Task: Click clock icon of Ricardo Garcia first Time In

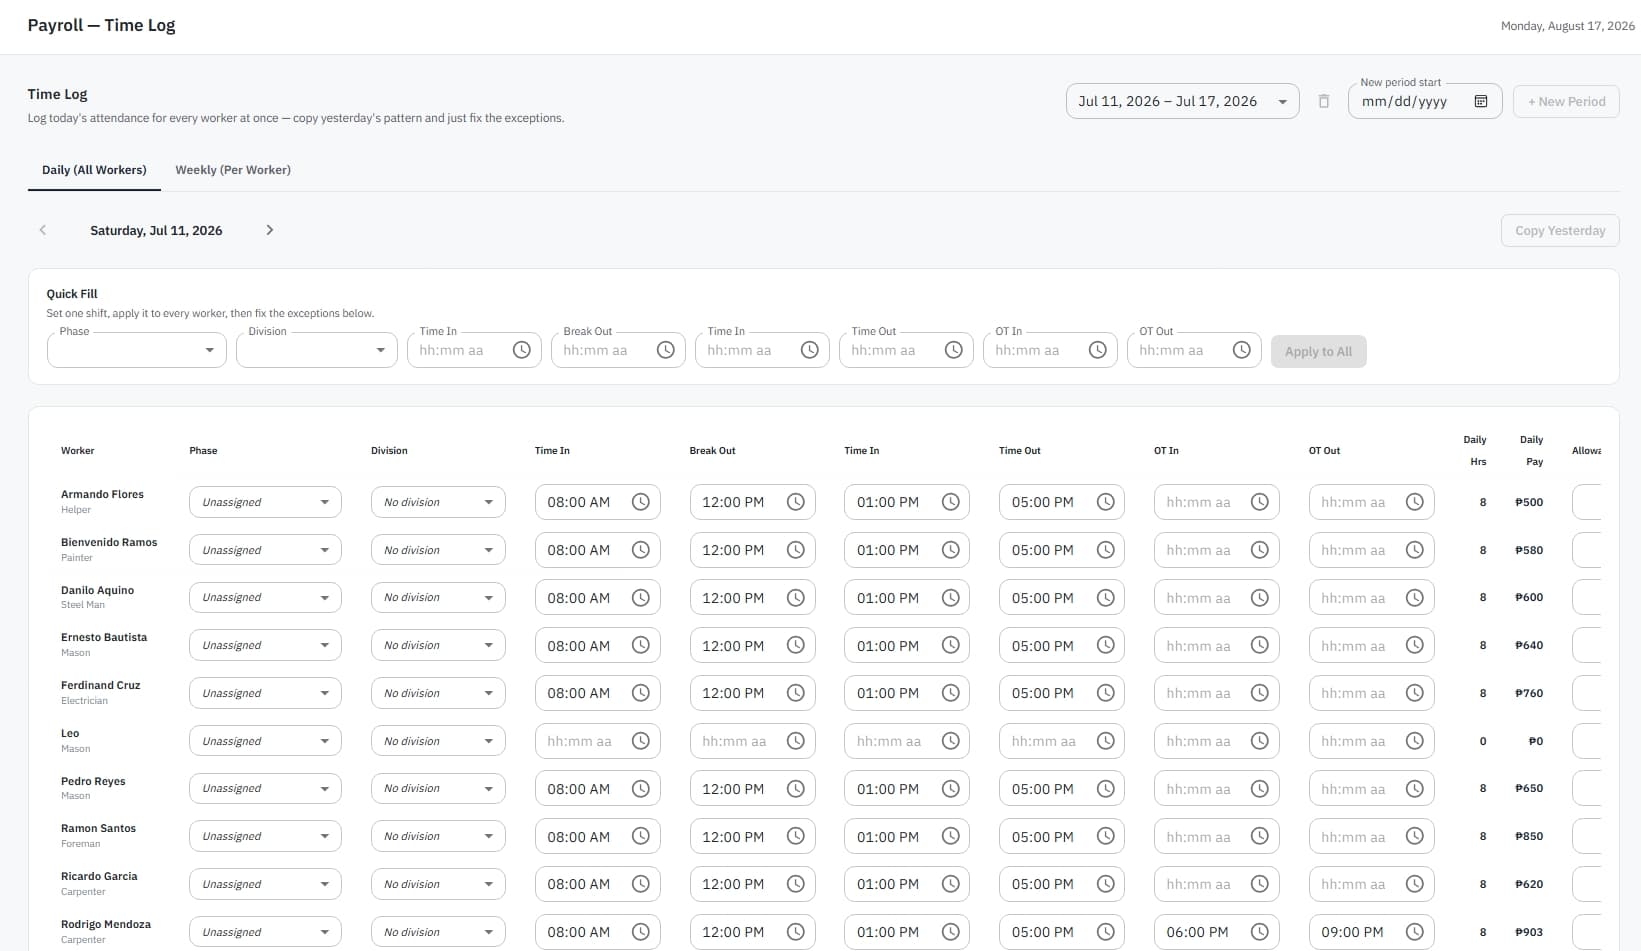Action: click(641, 884)
